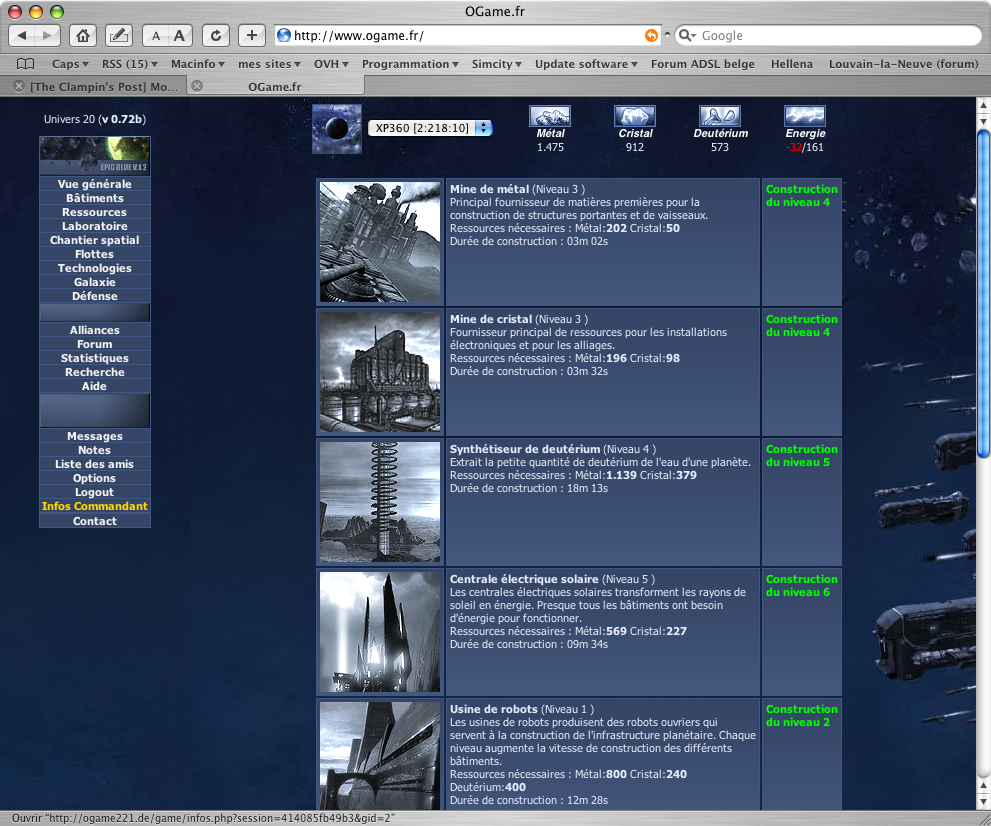Expand the Macinfo bookmarks folder
991x826 pixels.
click(198, 64)
